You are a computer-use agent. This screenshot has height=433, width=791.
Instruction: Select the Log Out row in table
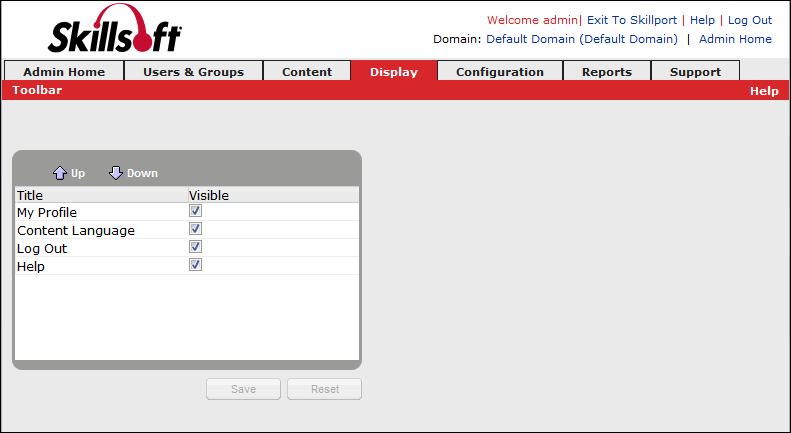[x=187, y=248]
